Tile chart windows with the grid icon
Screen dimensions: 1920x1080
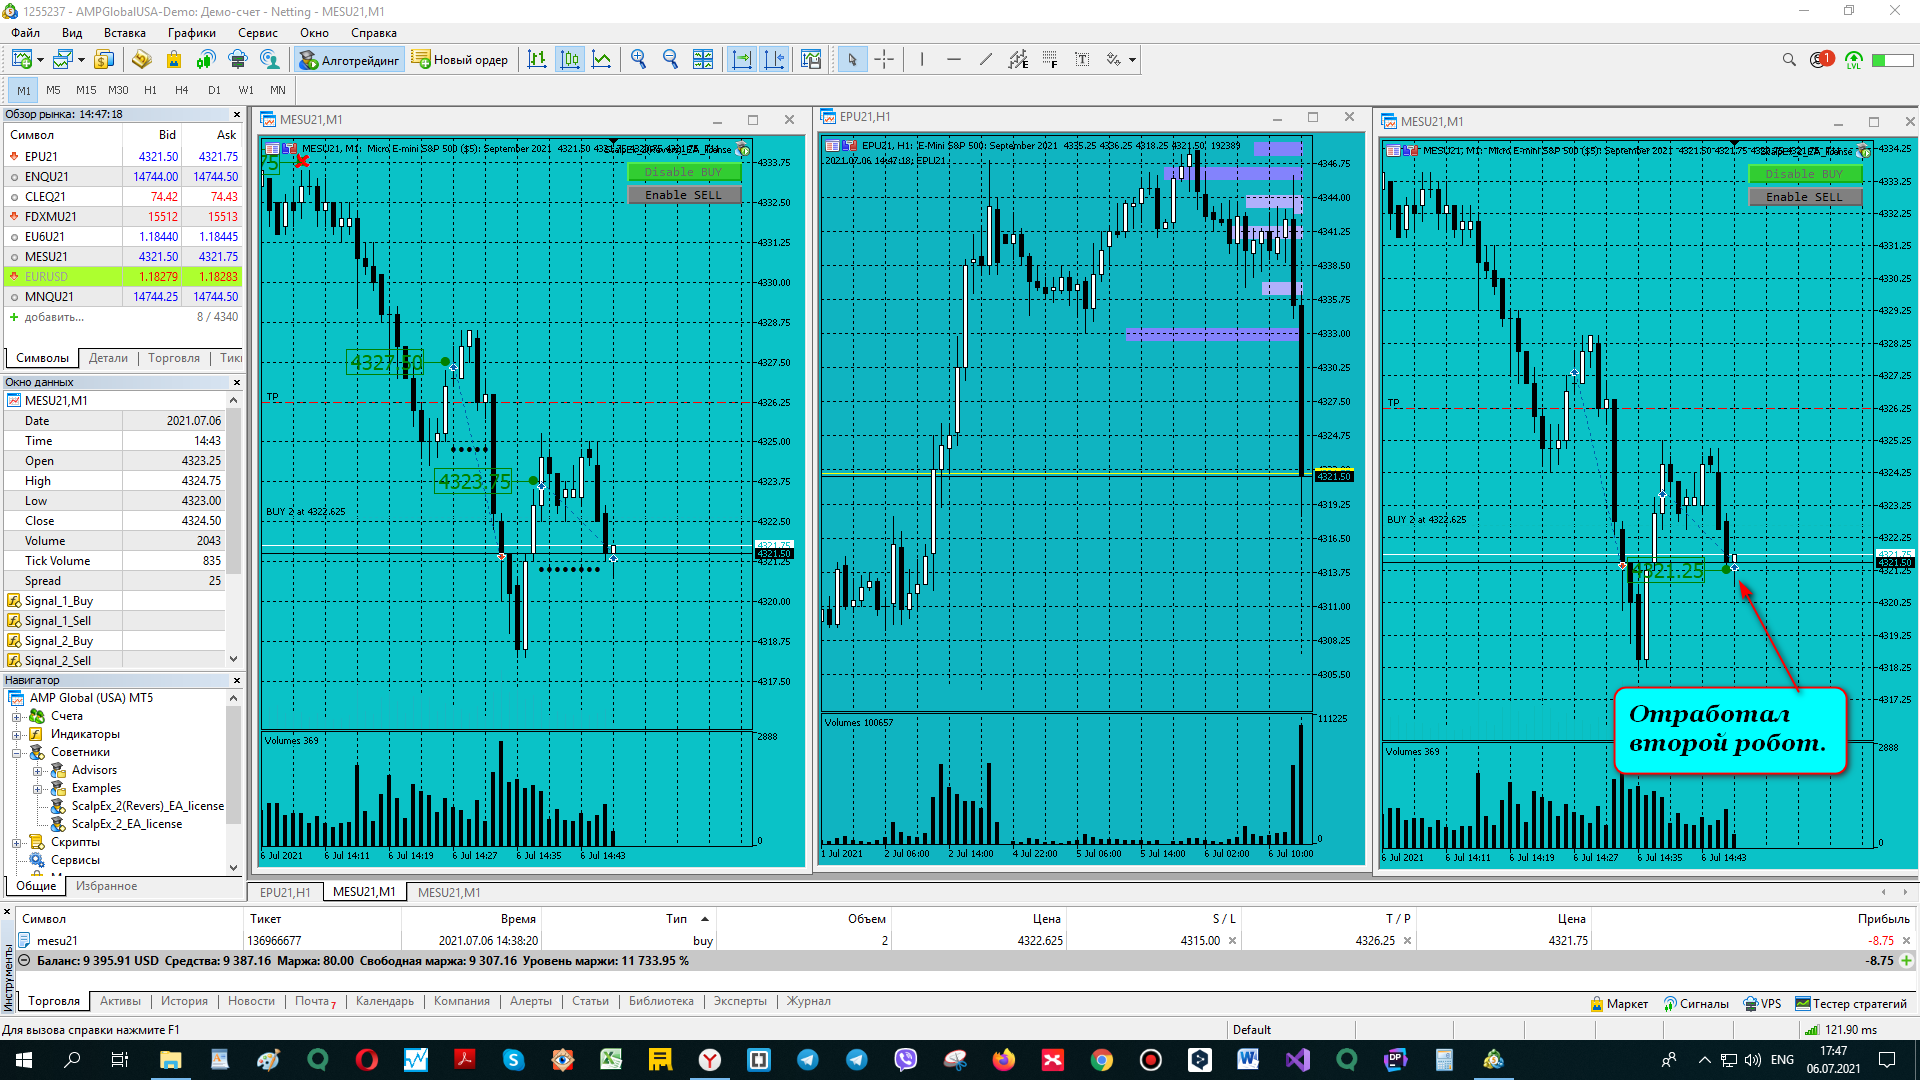tap(703, 60)
